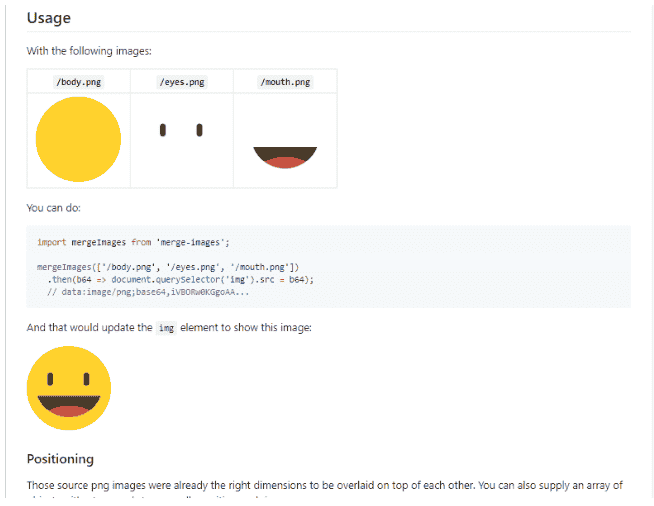This screenshot has height=506, width=654.
Task: Click the 'With the following images:' text
Action: pos(88,51)
